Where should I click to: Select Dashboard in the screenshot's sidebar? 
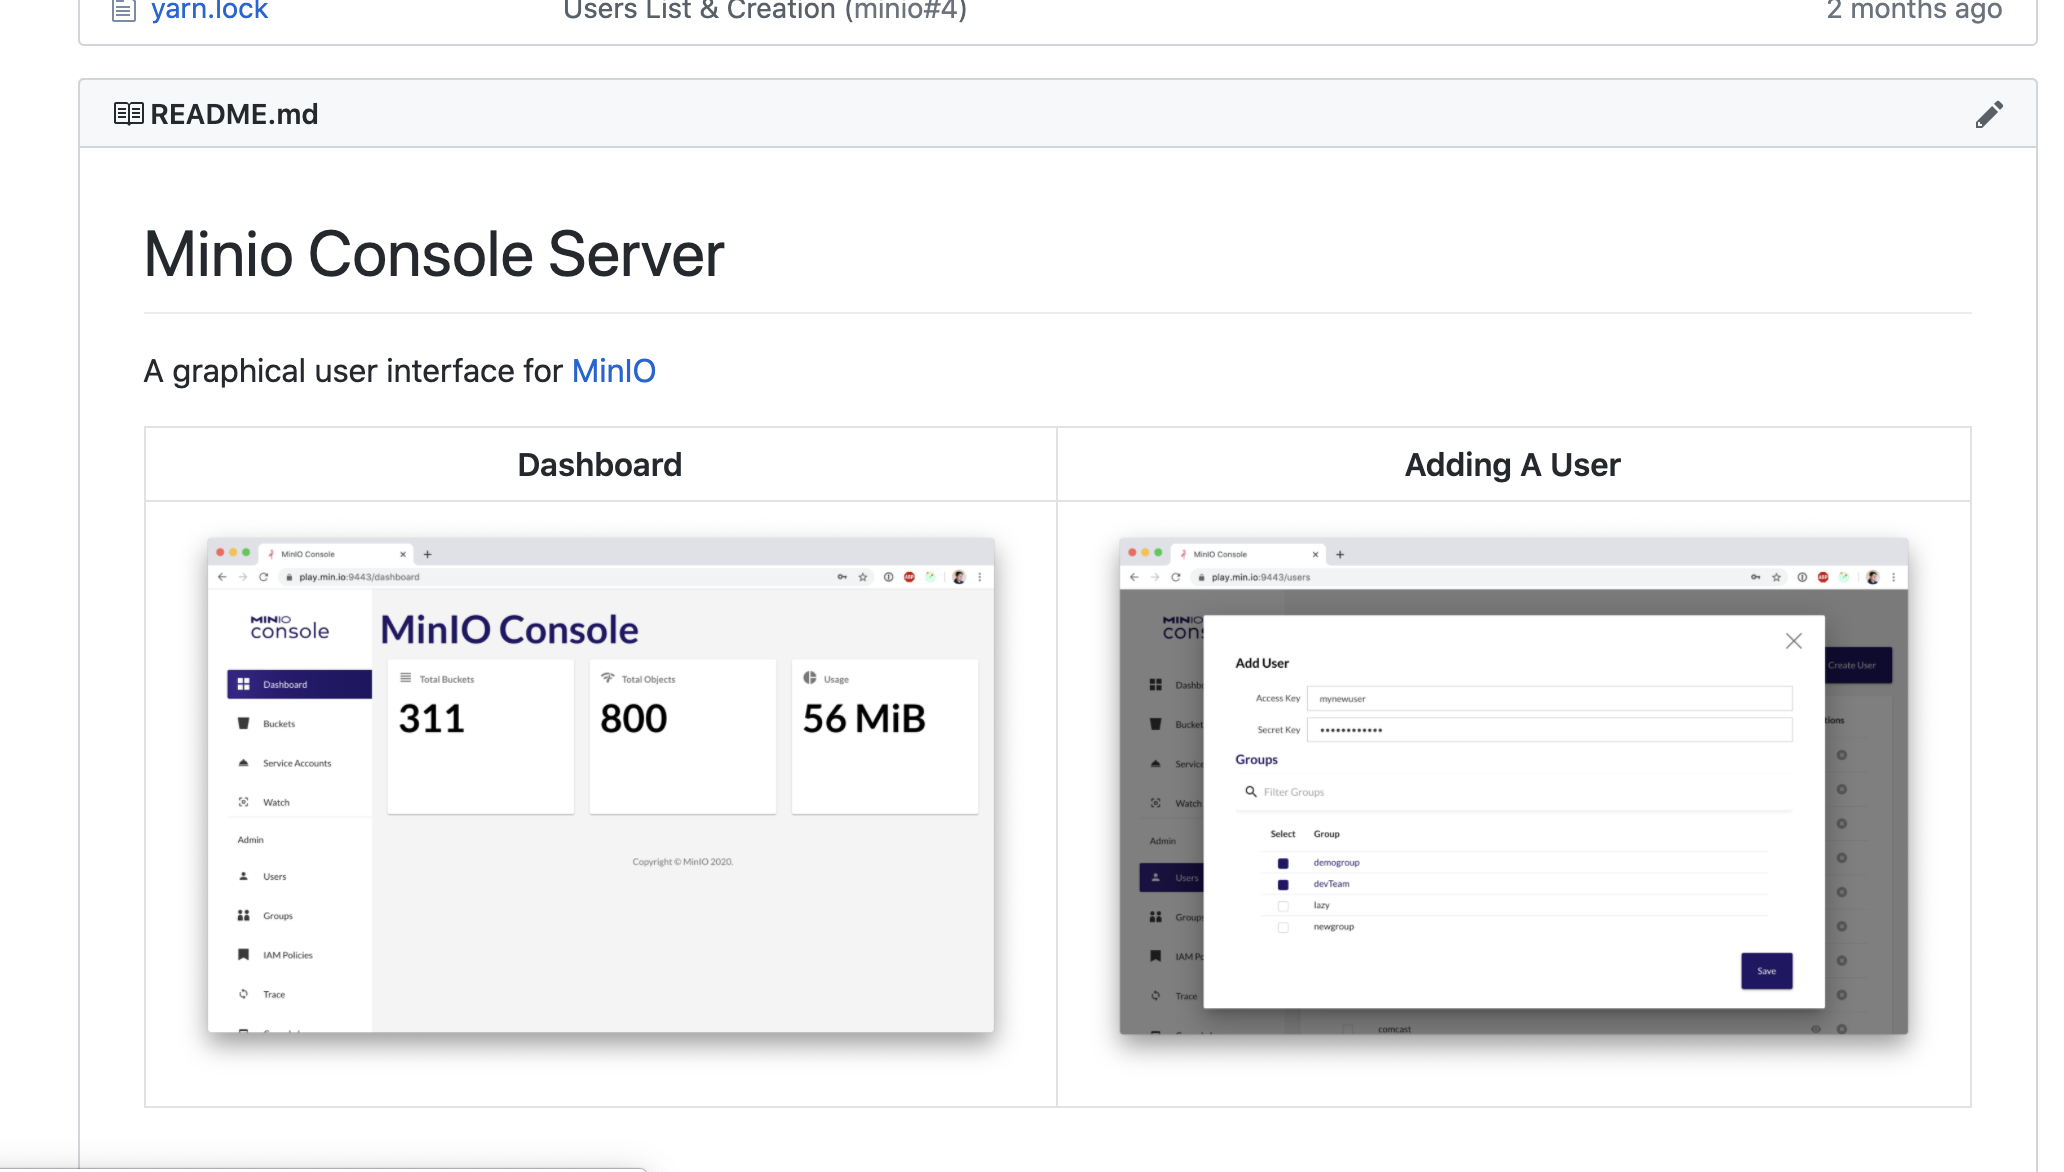pyautogui.click(x=299, y=684)
